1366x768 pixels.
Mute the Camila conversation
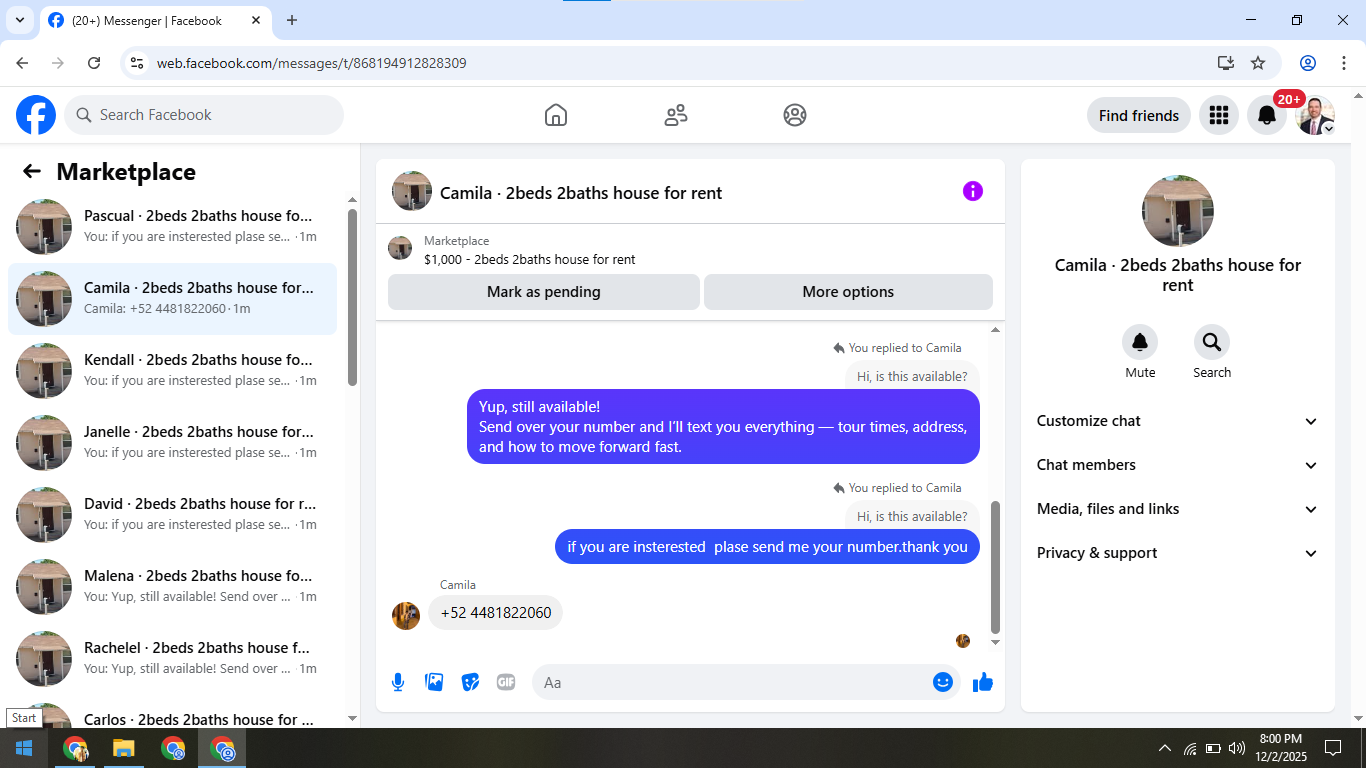point(1140,343)
